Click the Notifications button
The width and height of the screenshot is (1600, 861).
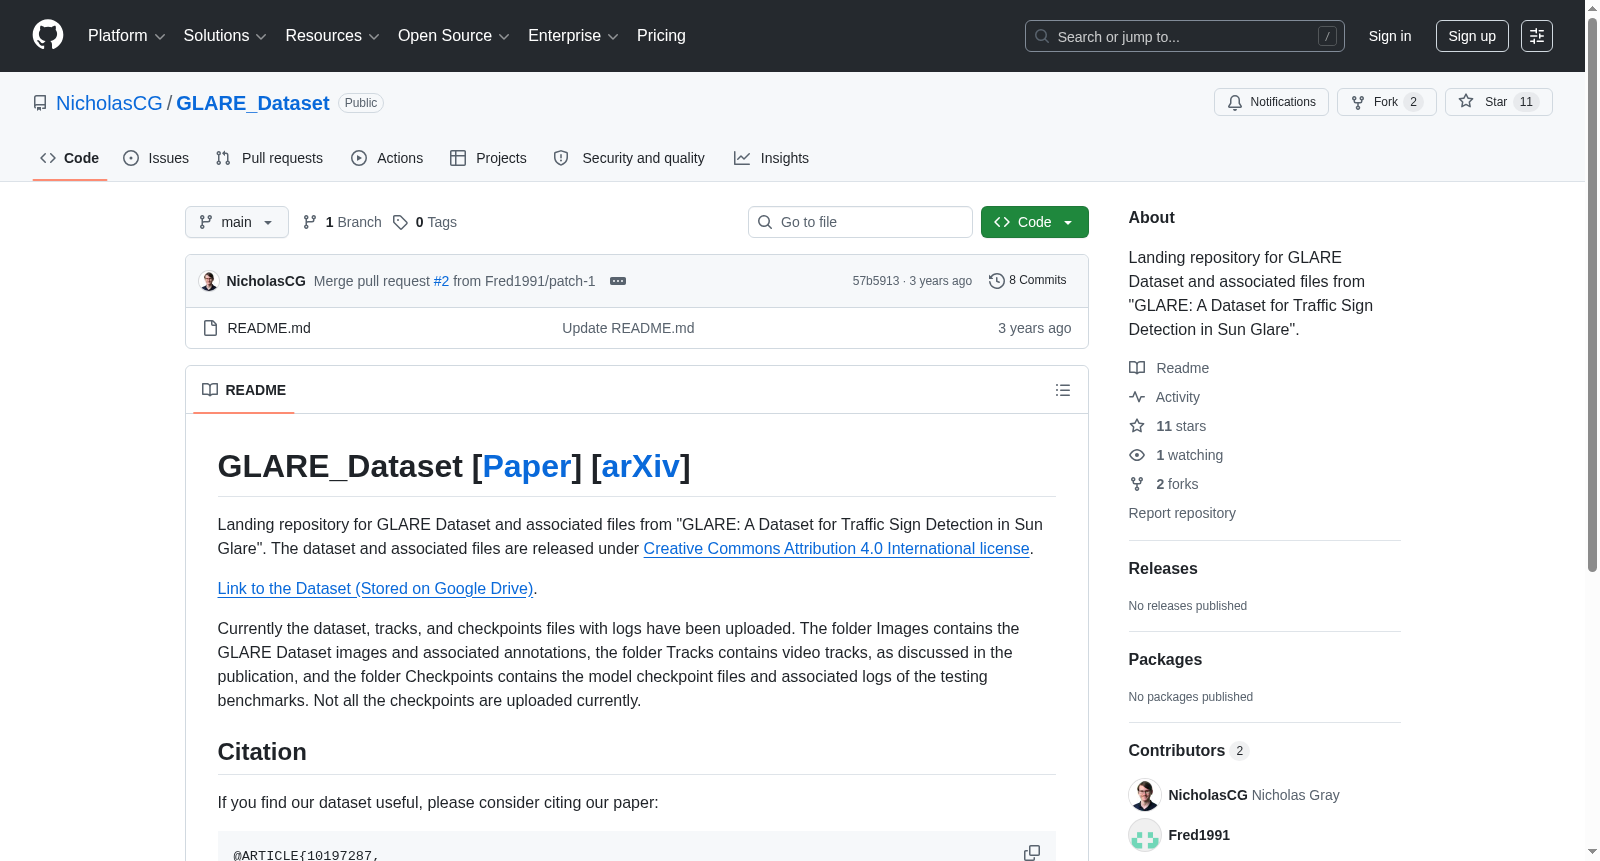pos(1271,102)
